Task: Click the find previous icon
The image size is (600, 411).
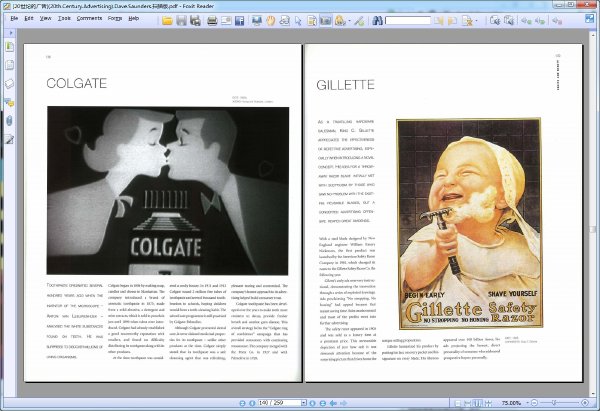Action: (439, 21)
